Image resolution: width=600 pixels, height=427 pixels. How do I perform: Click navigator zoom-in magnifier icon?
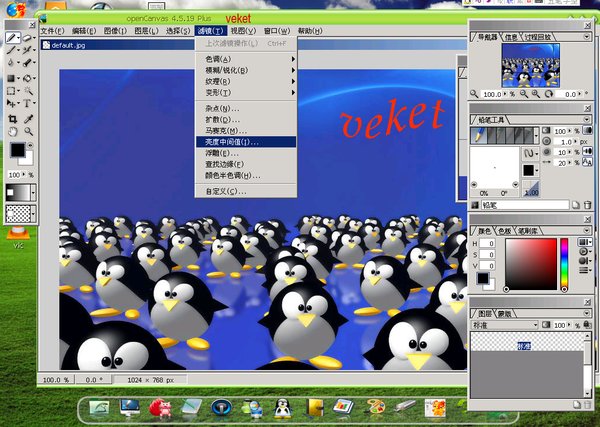[535, 94]
